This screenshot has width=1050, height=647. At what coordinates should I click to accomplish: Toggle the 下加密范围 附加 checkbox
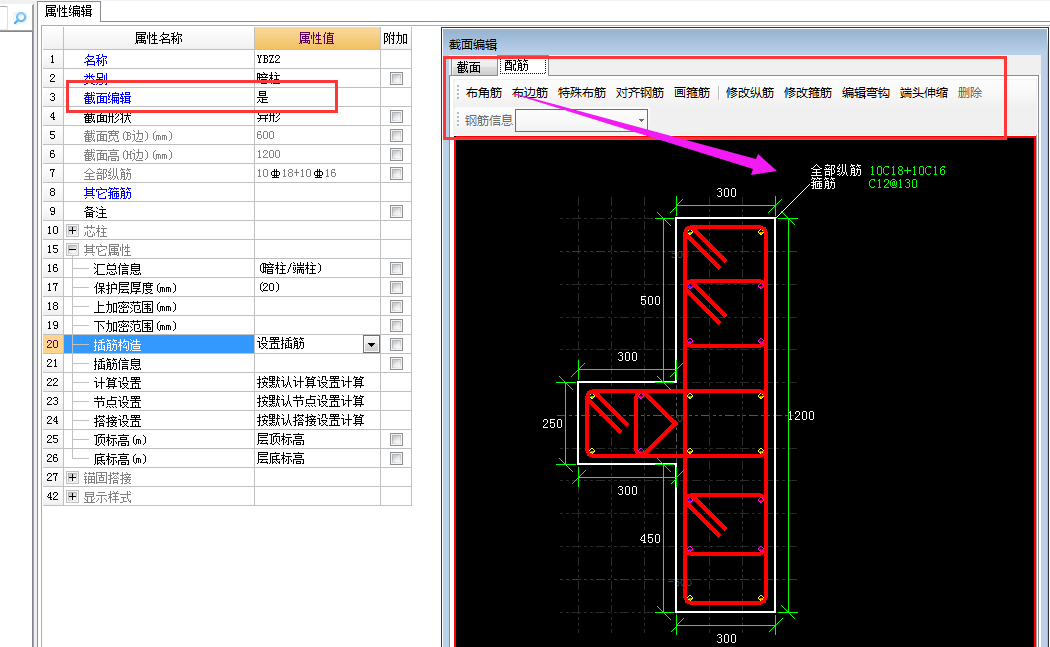point(396,326)
